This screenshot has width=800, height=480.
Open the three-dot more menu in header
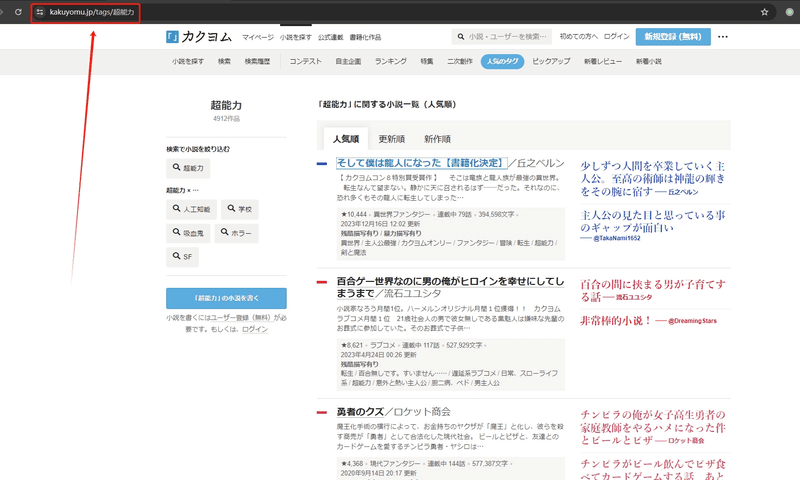click(722, 37)
